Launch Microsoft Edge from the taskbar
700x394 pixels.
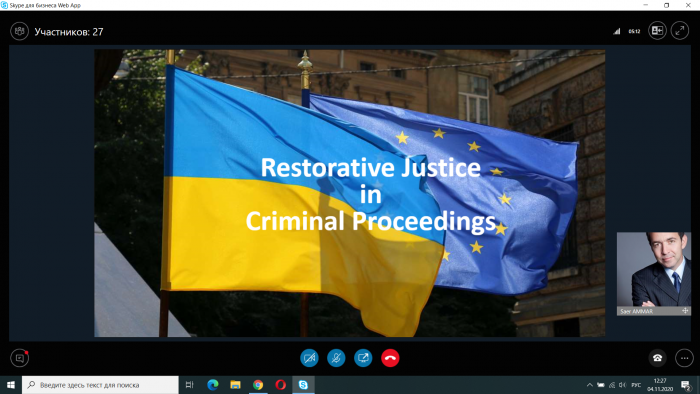coord(213,385)
